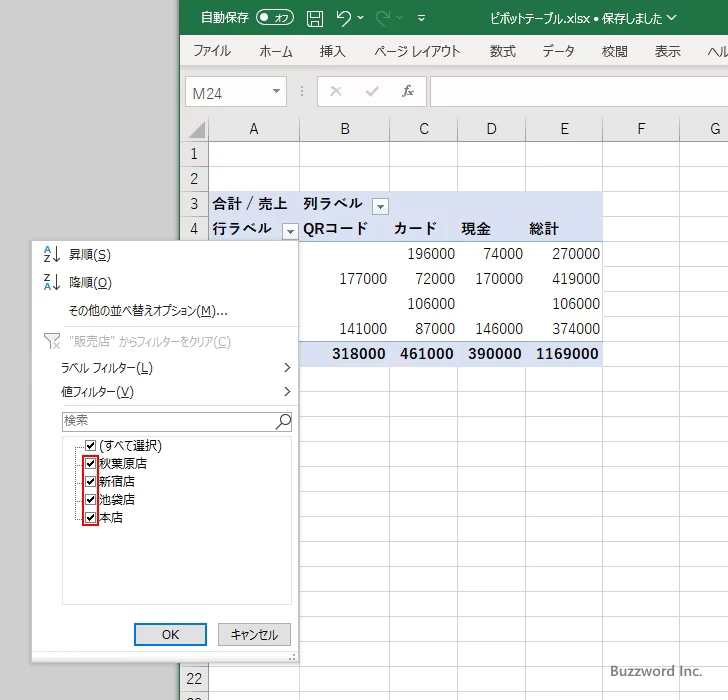Viewport: 728px width, 700px height.
Task: Open Customize Quick Access Toolbar dropdown
Action: (x=421, y=18)
